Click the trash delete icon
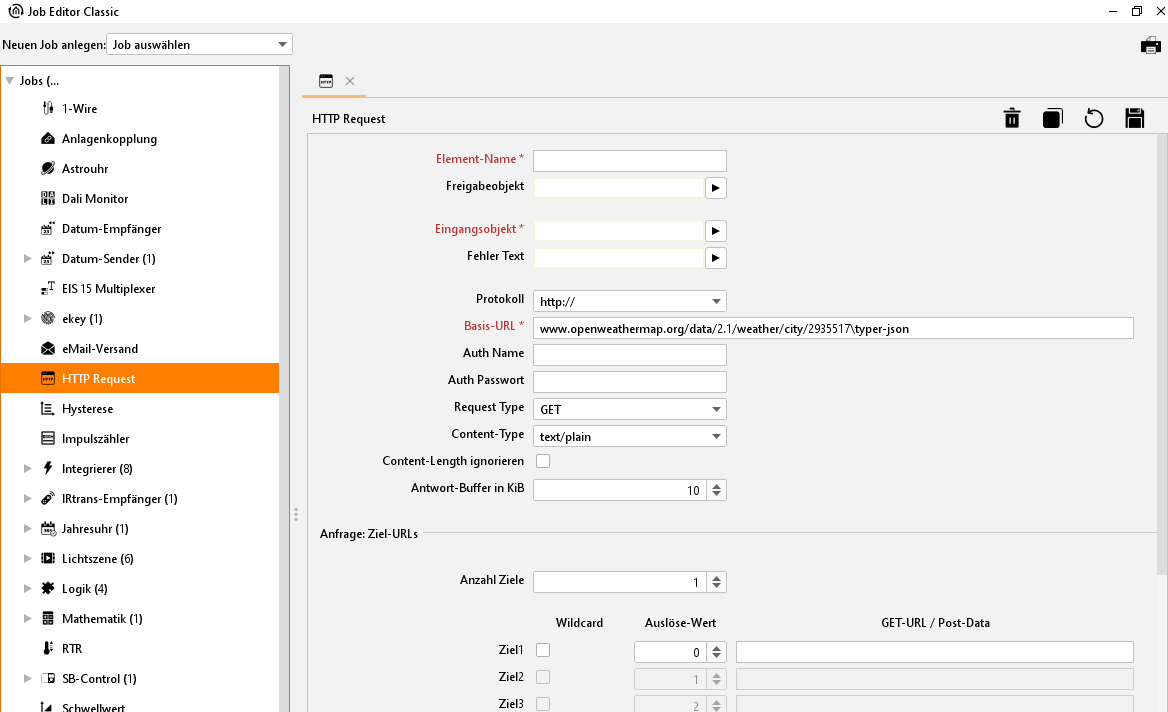Screen dimensions: 1168x712 pyautogui.click(x=1012, y=119)
